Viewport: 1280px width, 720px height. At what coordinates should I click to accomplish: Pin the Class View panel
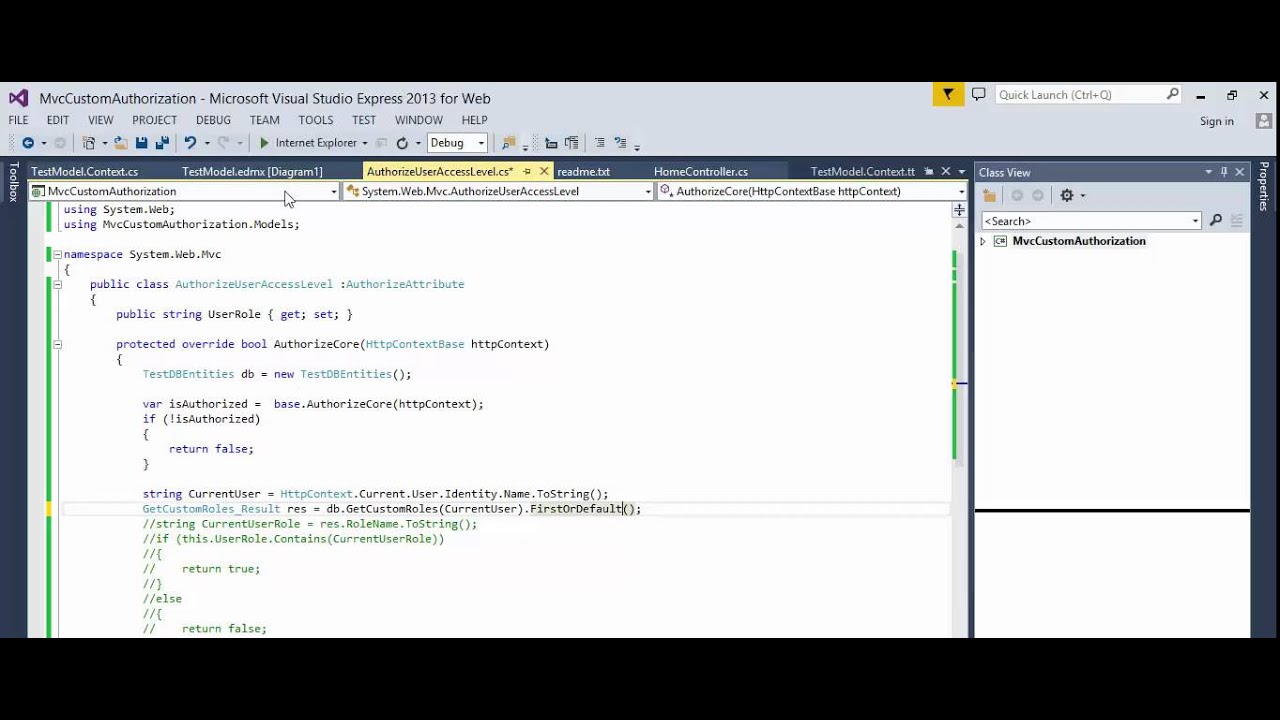coord(1224,172)
